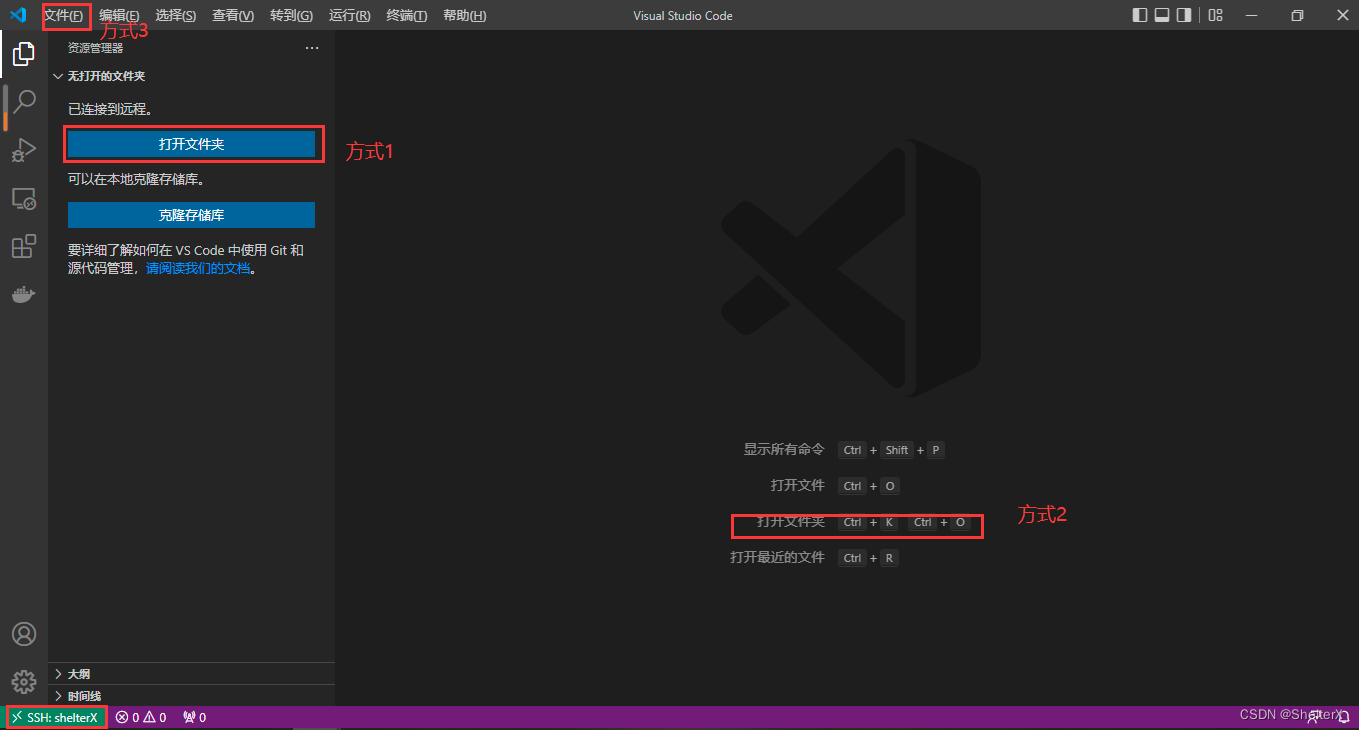The height and width of the screenshot is (730, 1359).
Task: Open the 请阅读我们的文档 link
Action: tap(198, 269)
